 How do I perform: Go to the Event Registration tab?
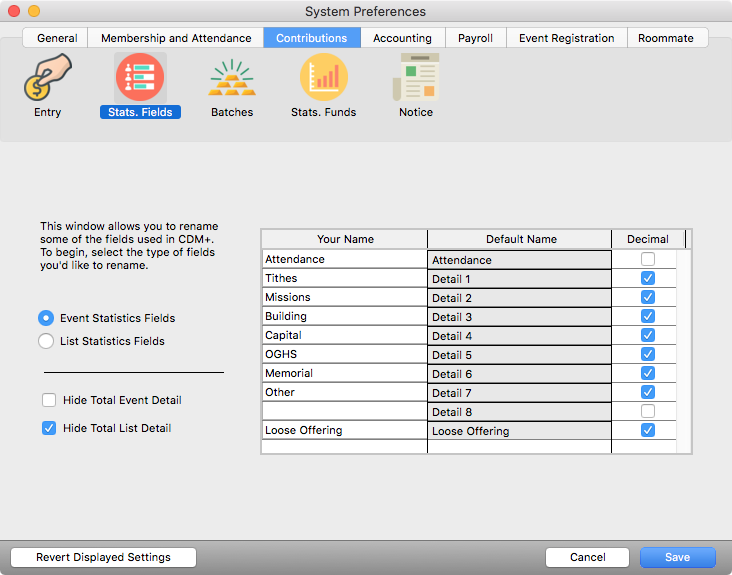pyautogui.click(x=566, y=38)
